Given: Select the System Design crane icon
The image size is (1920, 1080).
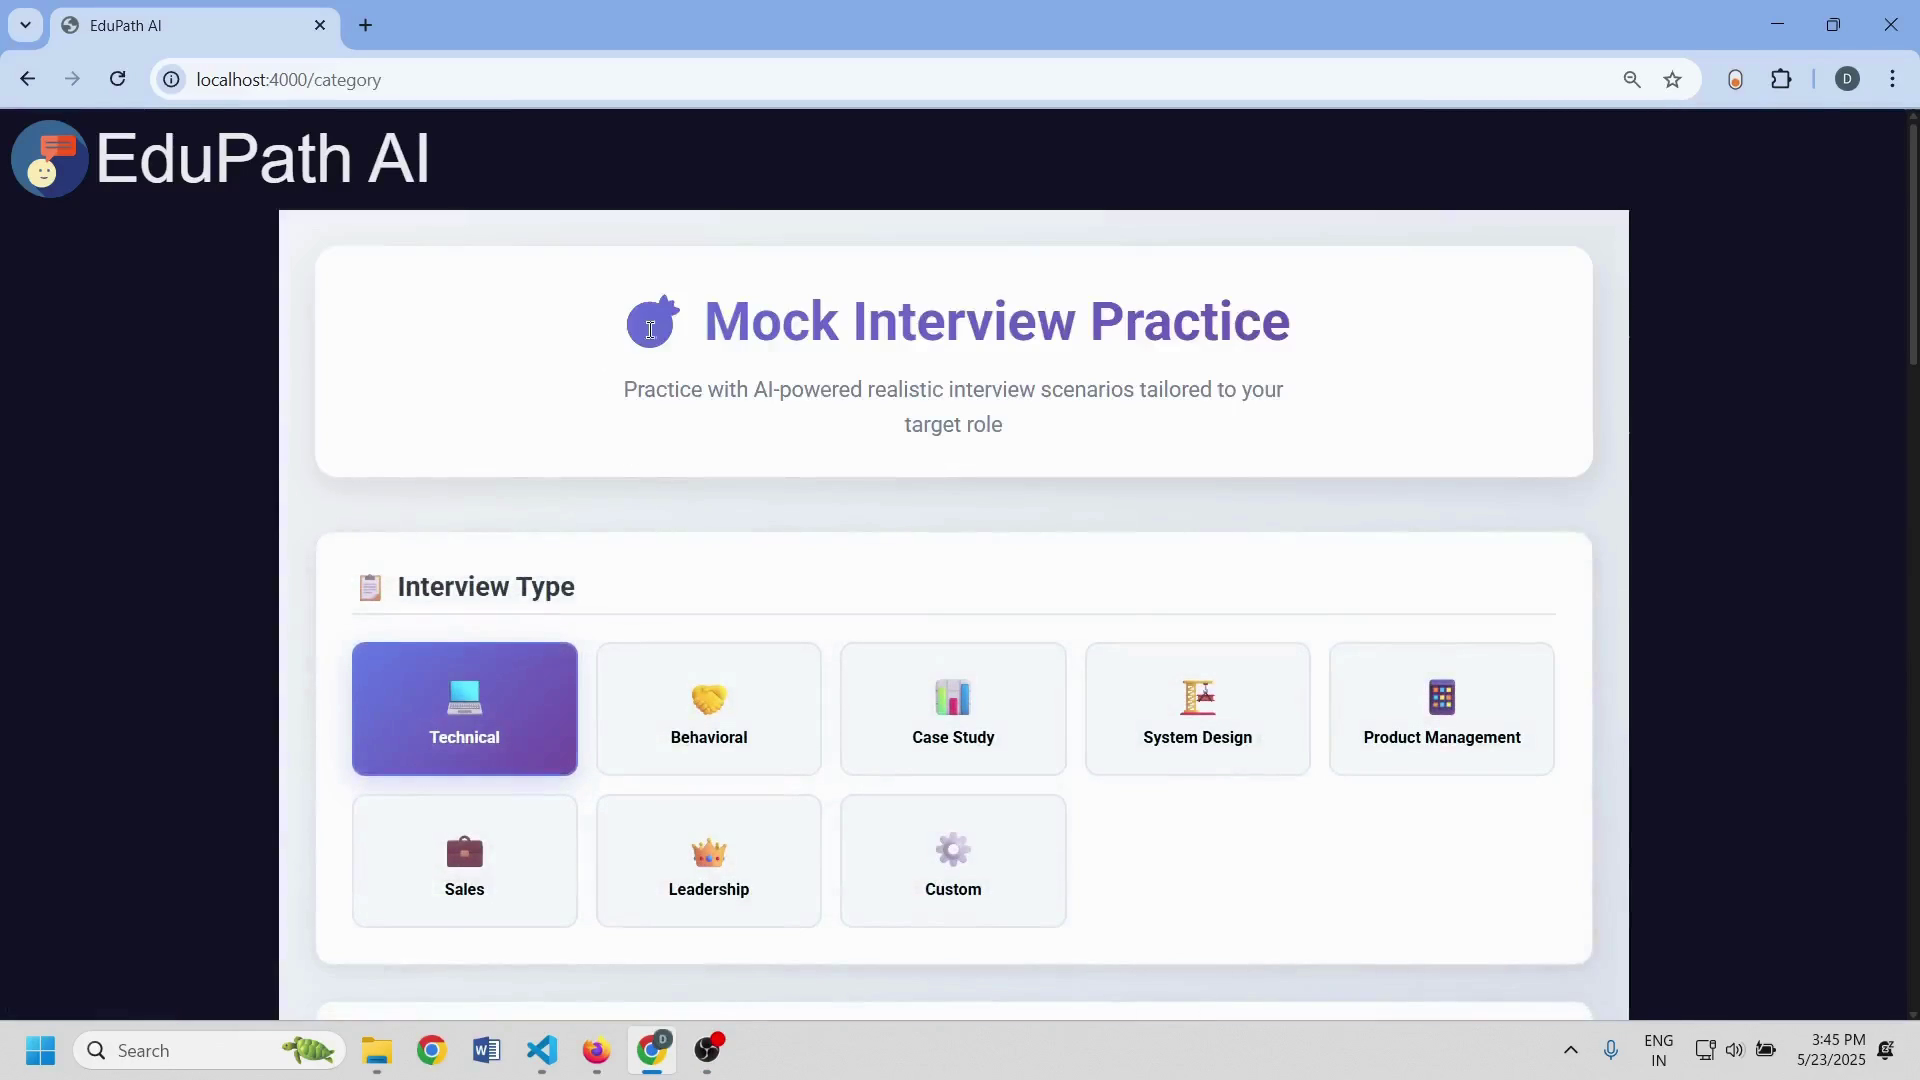Looking at the screenshot, I should [x=1197, y=698].
